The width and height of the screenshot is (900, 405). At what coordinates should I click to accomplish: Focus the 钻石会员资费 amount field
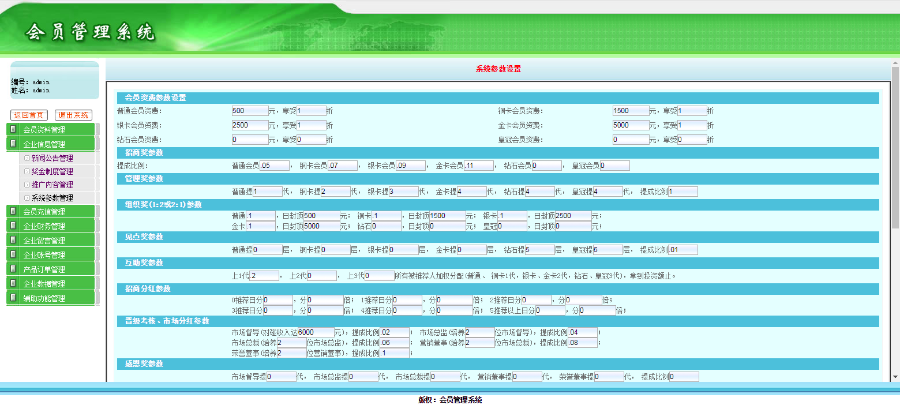(x=250, y=139)
